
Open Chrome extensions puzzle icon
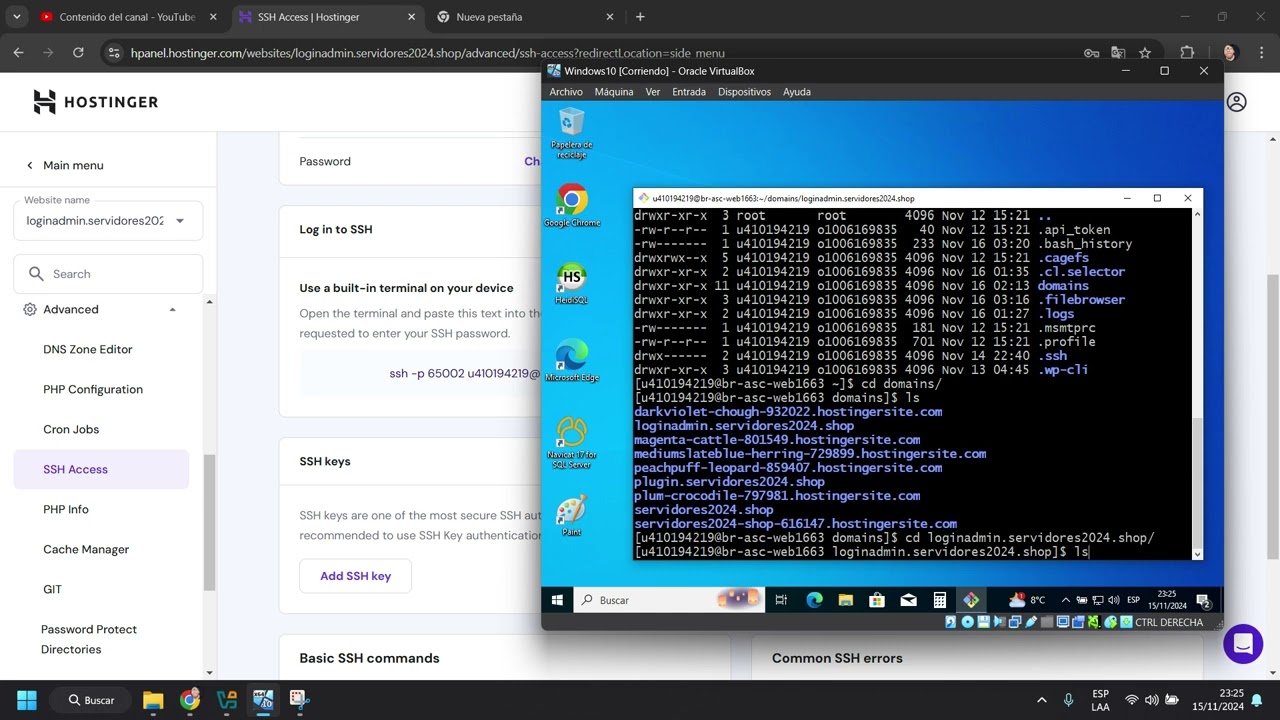click(x=1187, y=53)
